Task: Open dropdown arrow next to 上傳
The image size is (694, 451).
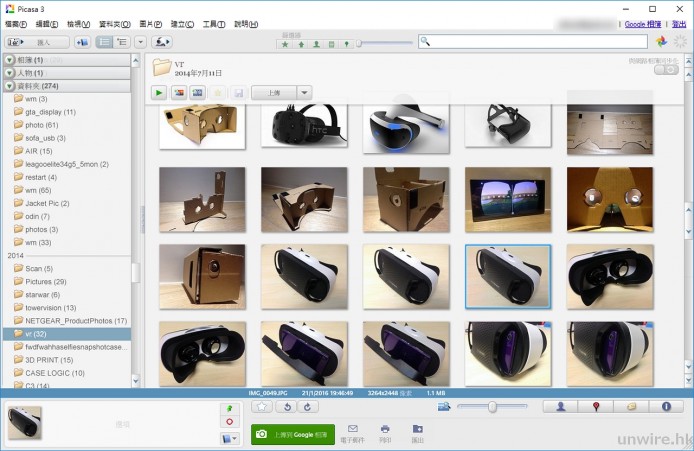Action: tap(304, 92)
